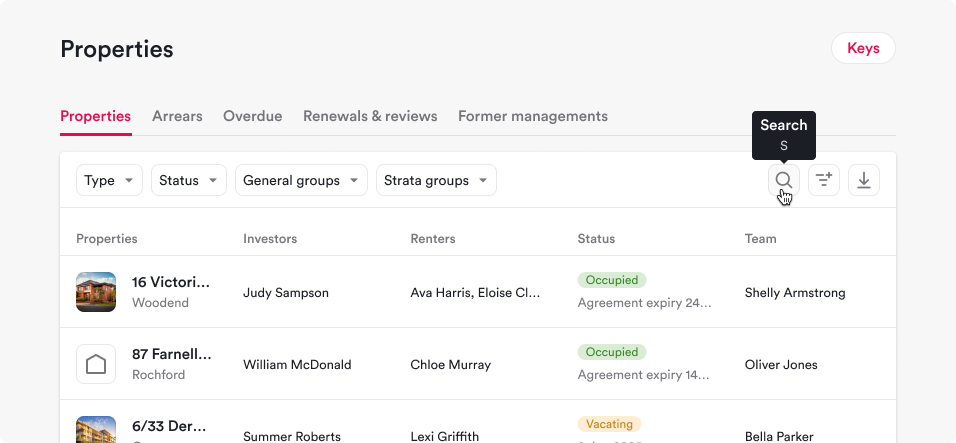
Task: Click the Team column header
Action: (760, 239)
